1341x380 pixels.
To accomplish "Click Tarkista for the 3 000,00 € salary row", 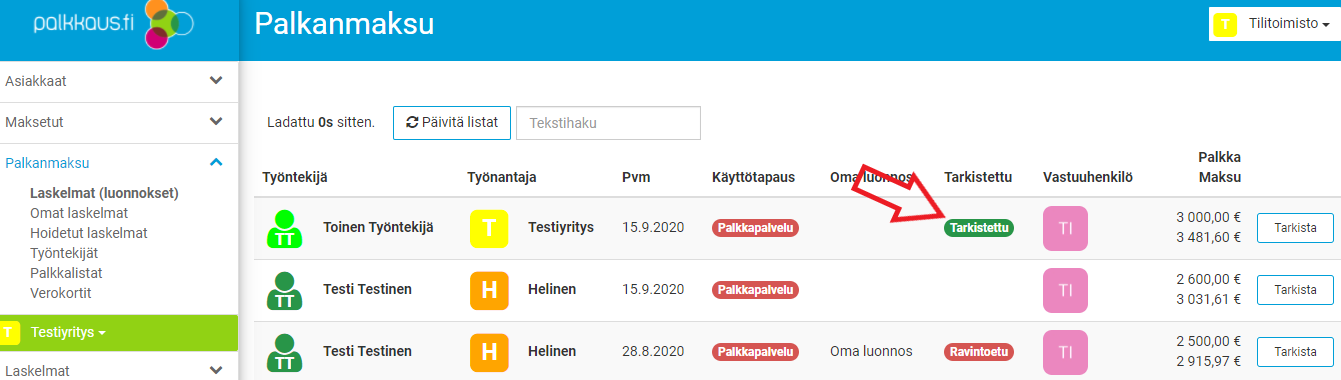I will point(1295,228).
